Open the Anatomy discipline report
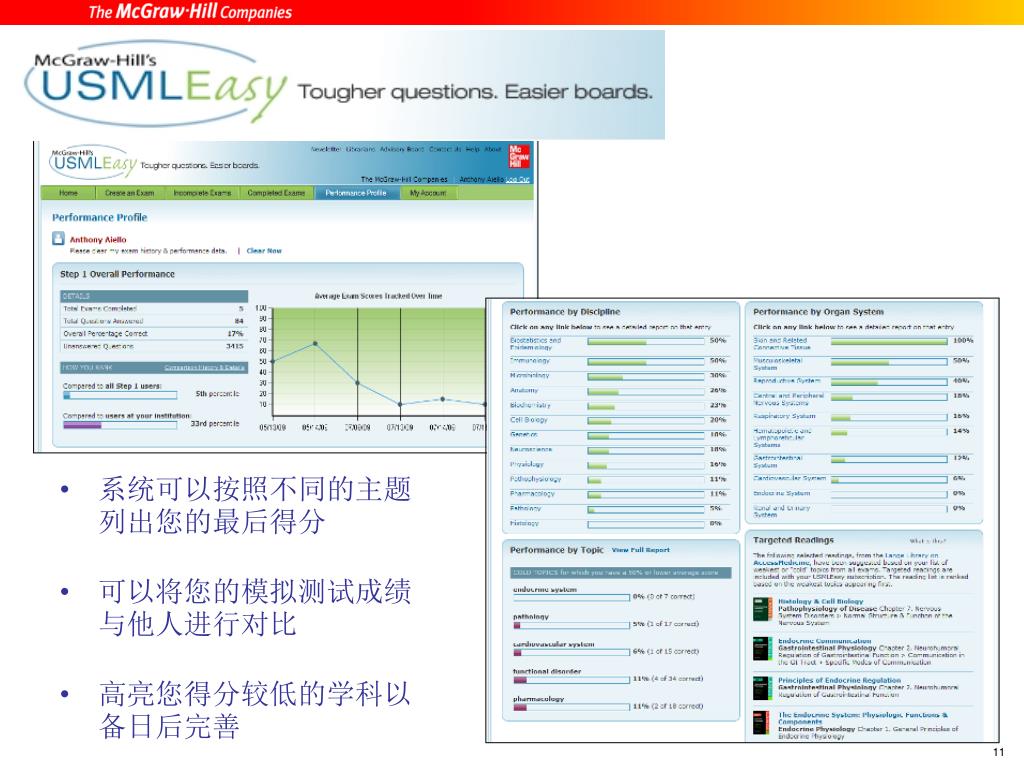The height and width of the screenshot is (768, 1024). [524, 390]
